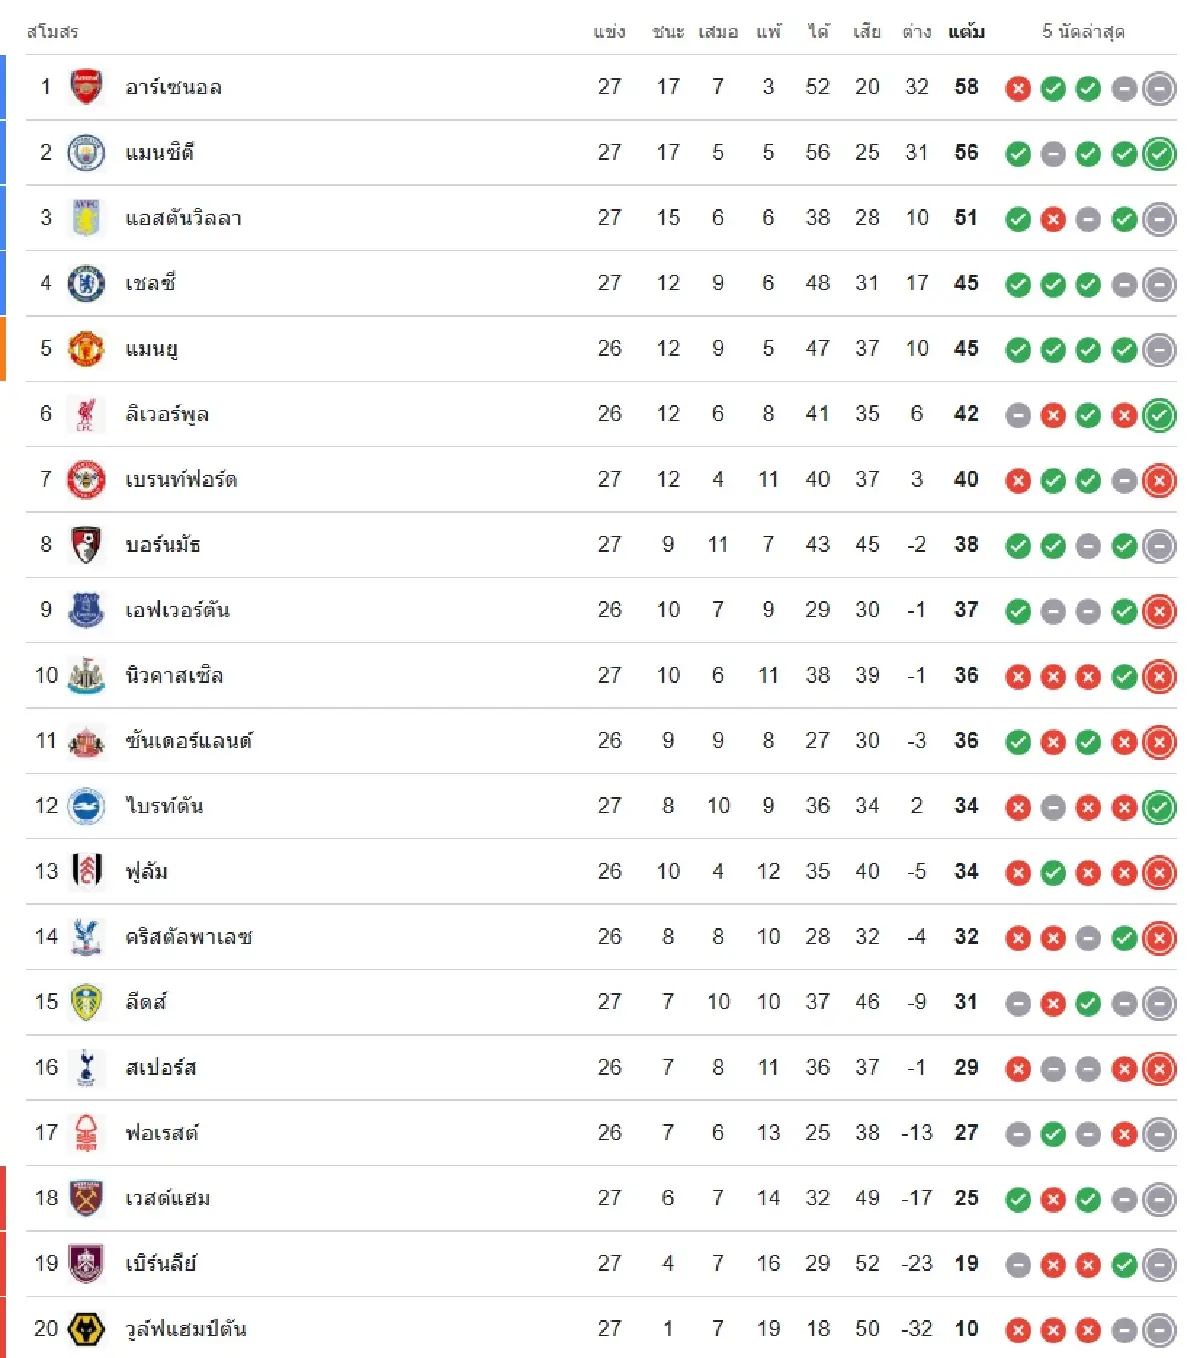
Task: Click the แต้ม points column header
Action: tap(966, 32)
